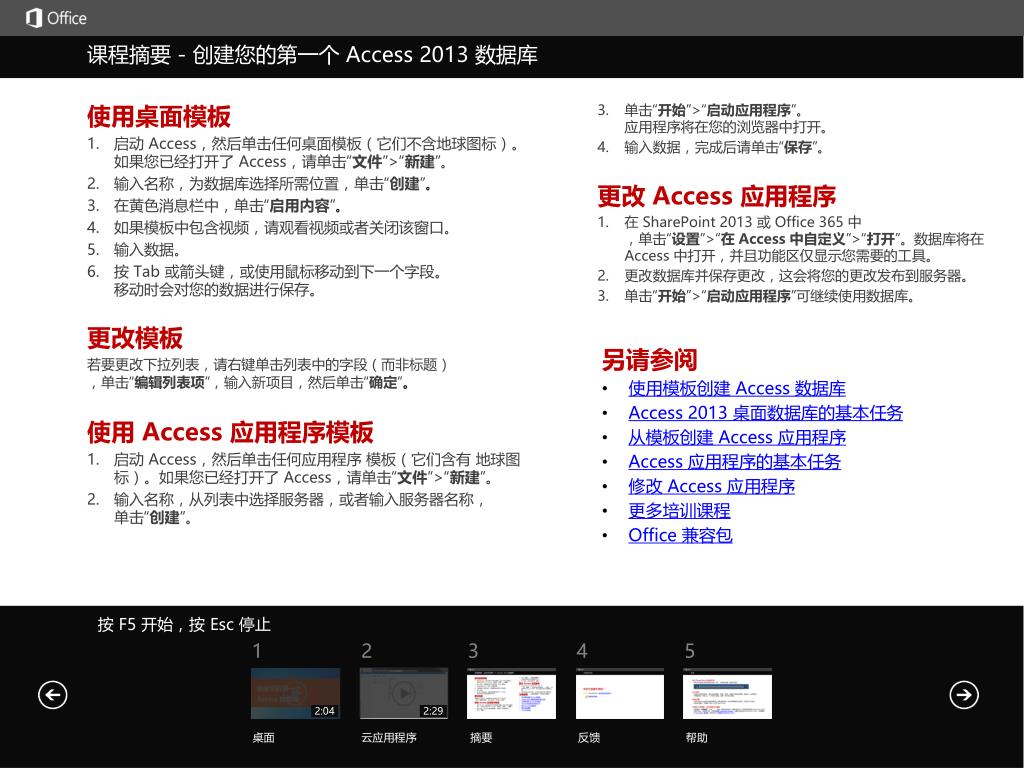Select the 帮助 slide thumbnail

728,694
